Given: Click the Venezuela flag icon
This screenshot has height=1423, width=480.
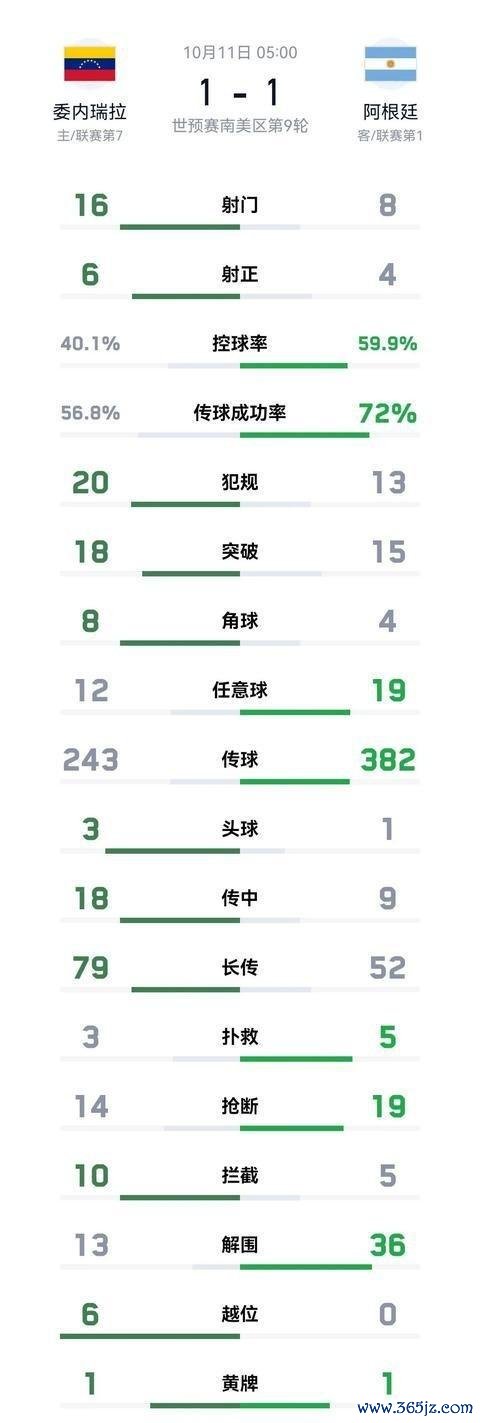Looking at the screenshot, I should pos(90,64).
